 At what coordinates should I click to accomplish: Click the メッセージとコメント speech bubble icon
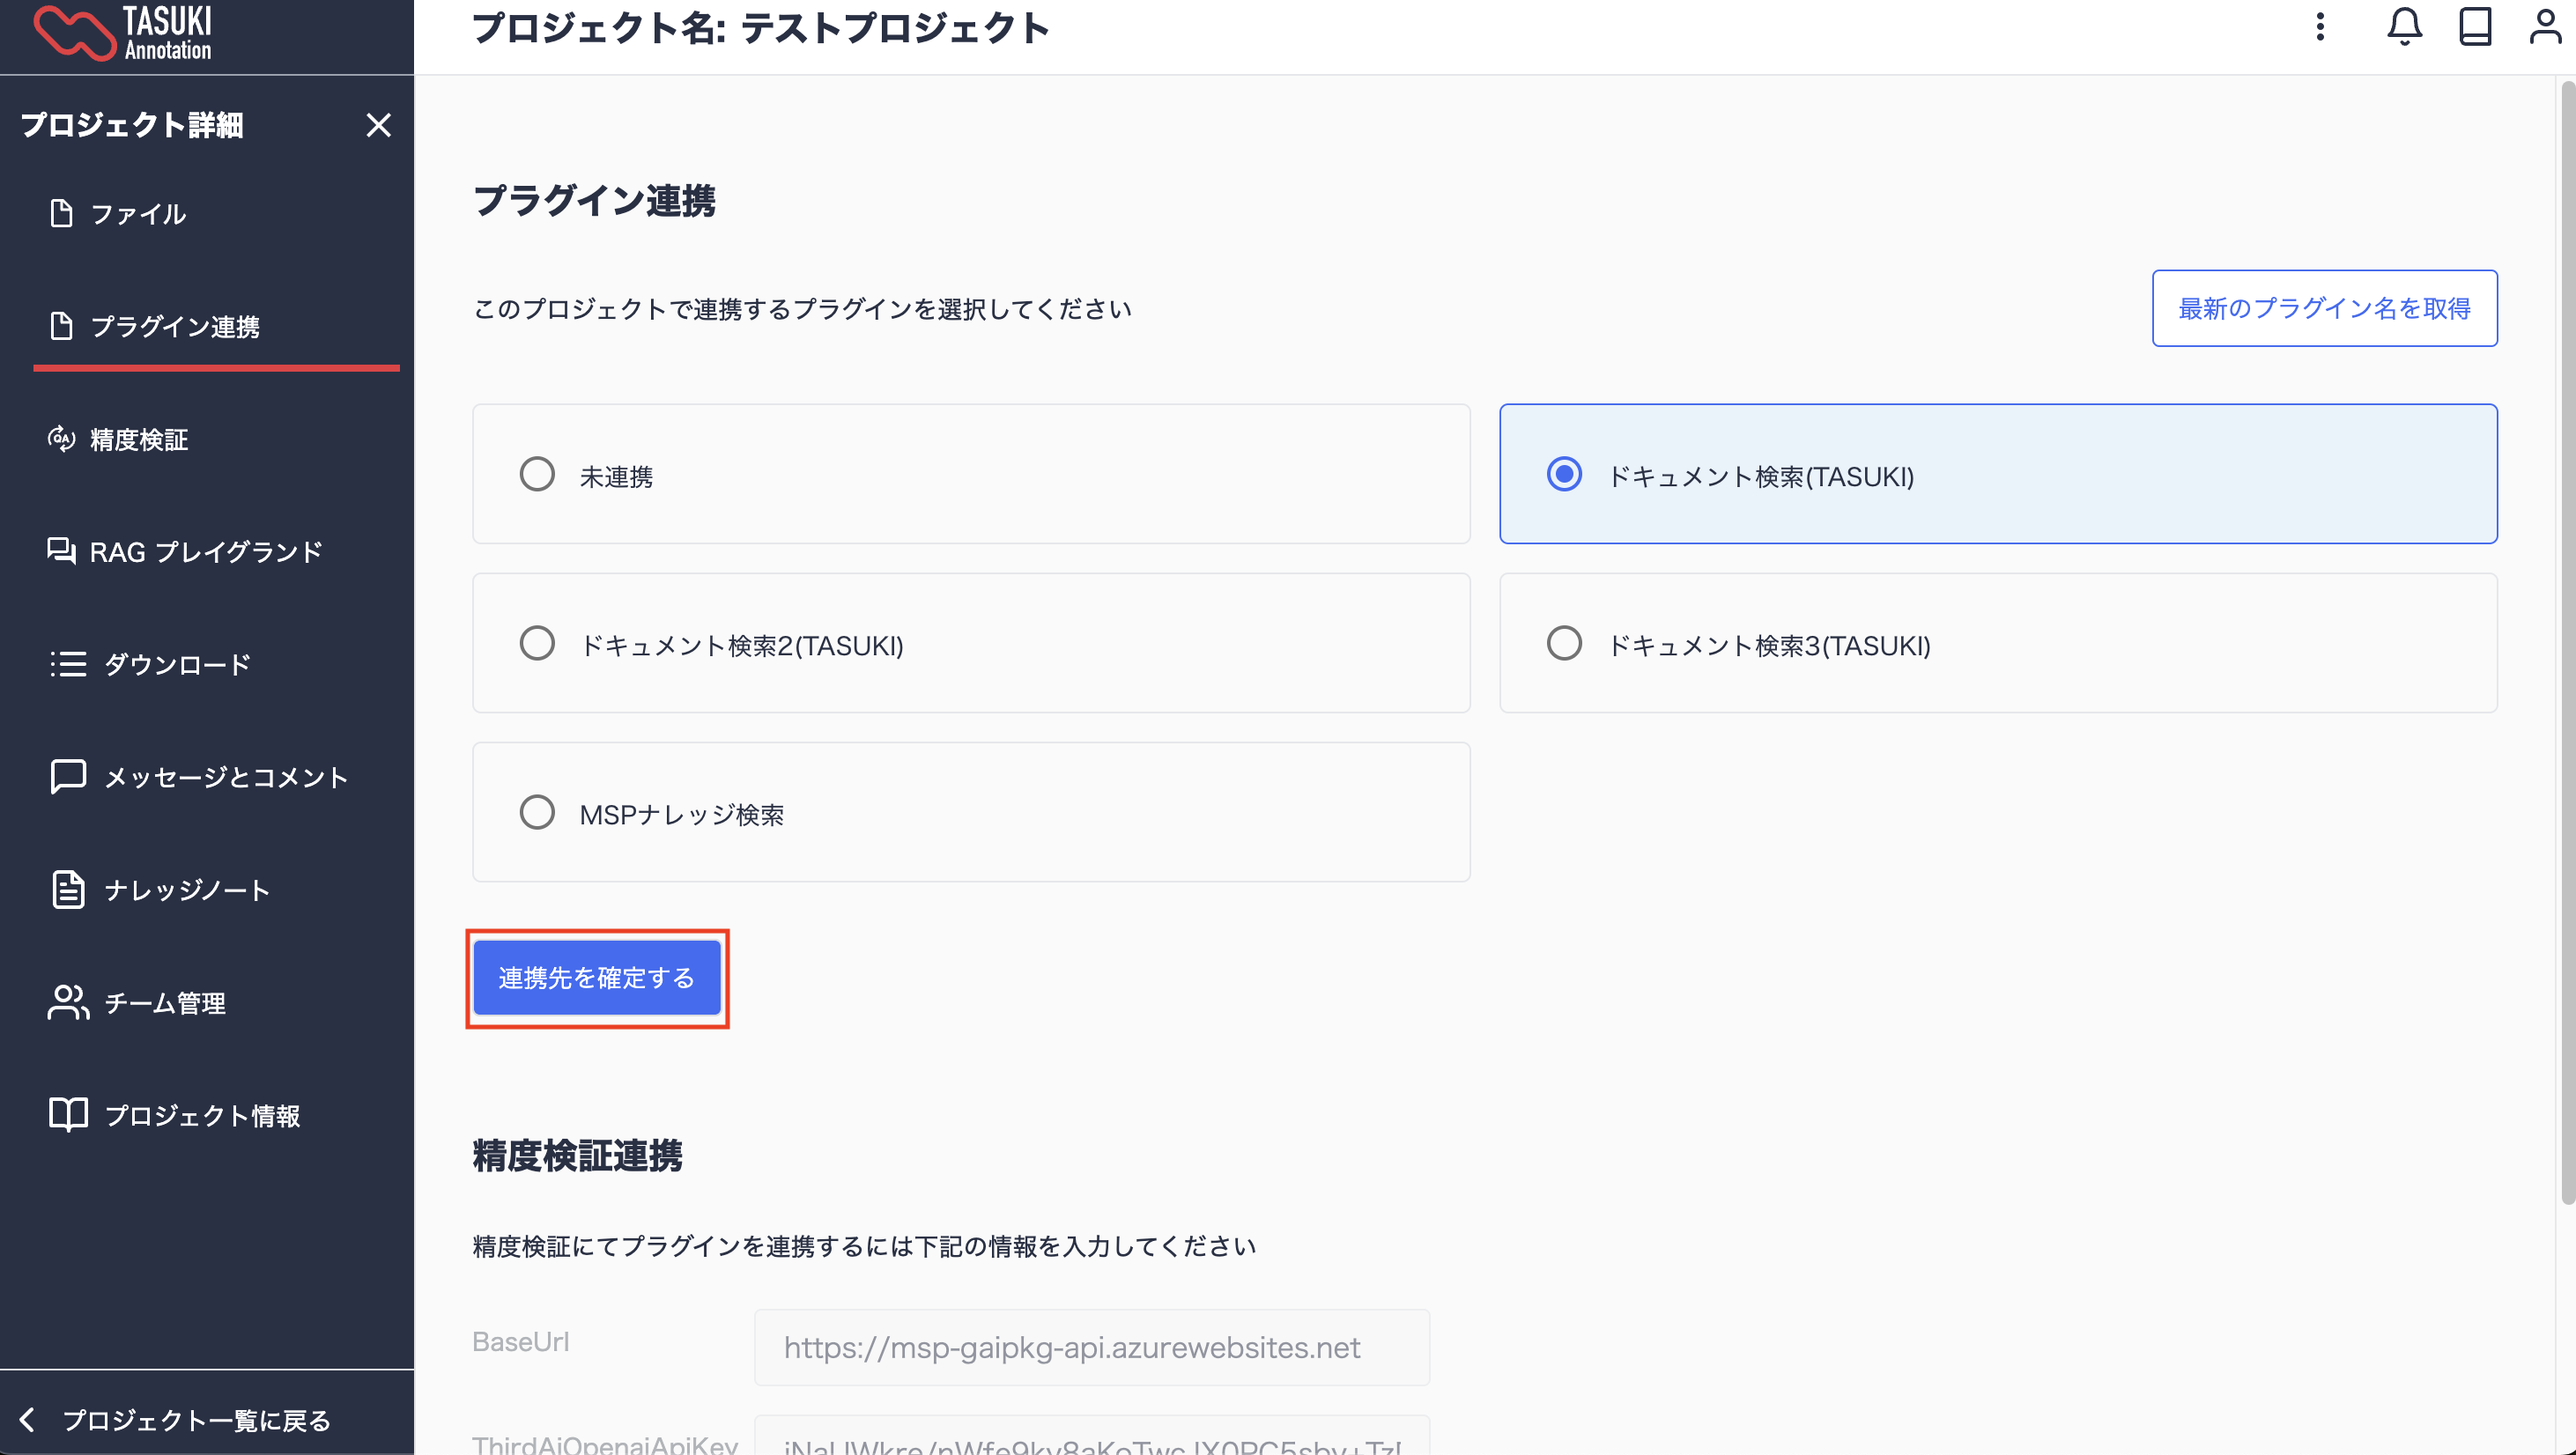[x=68, y=777]
